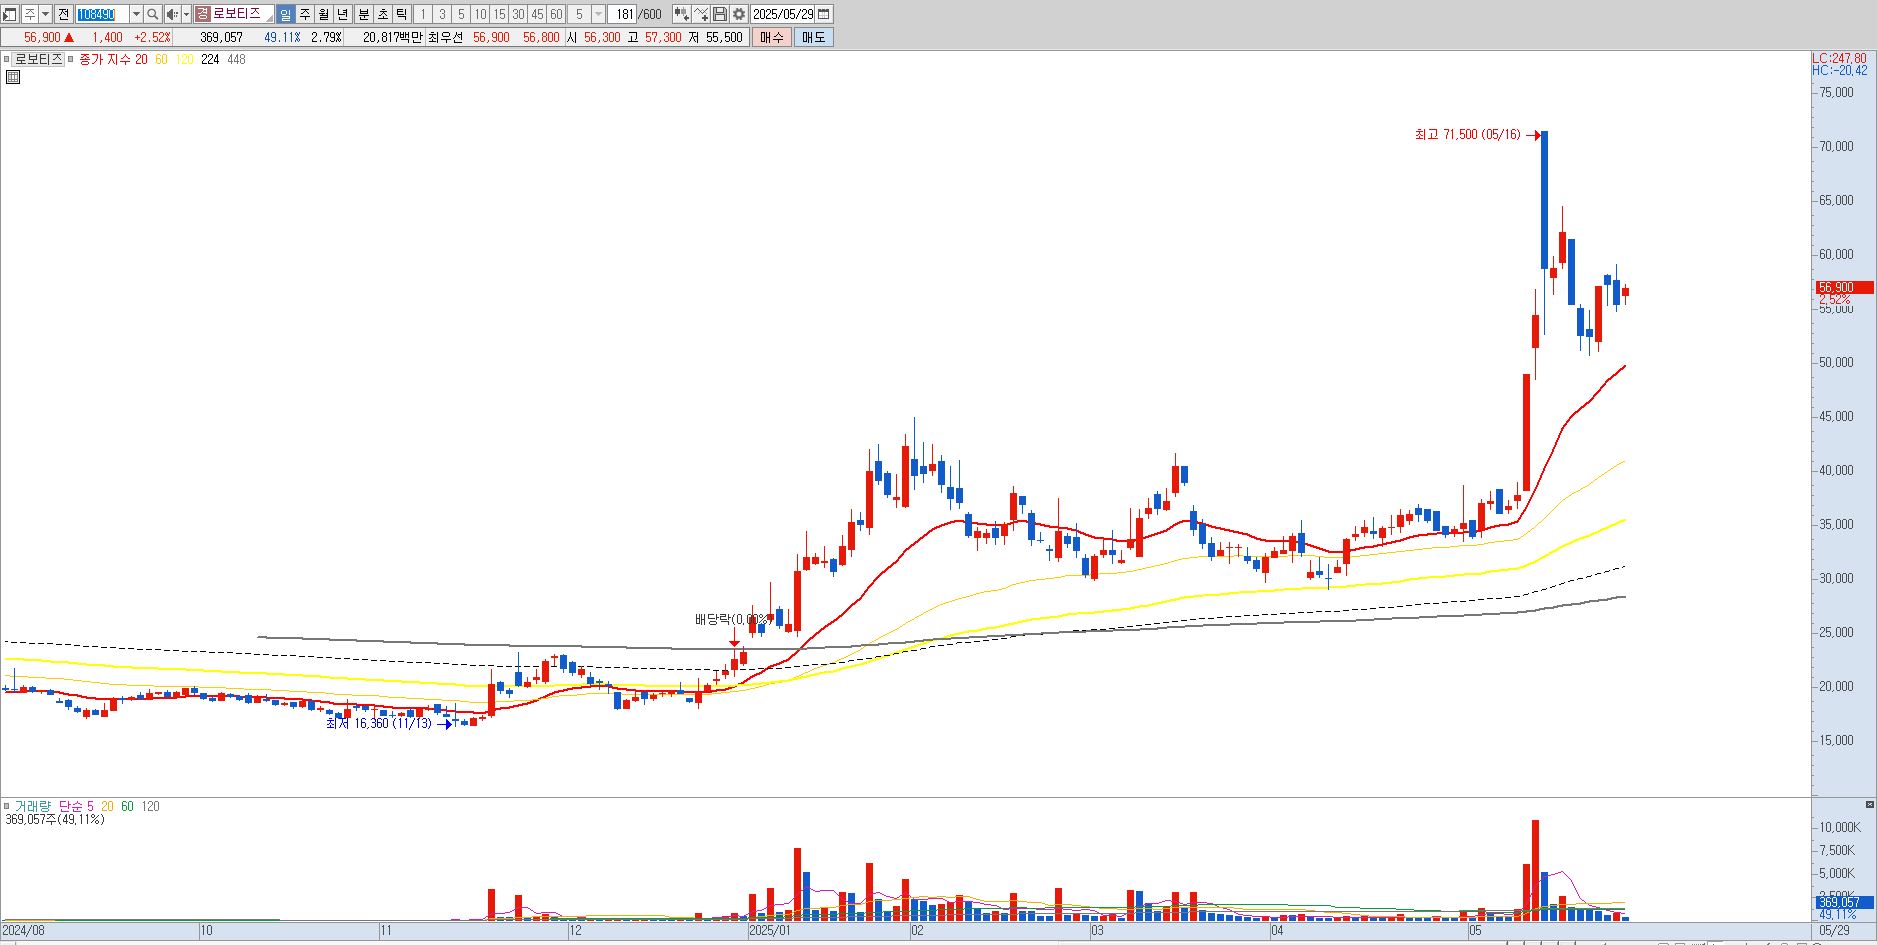Open the candlestick chart type icon
The width and height of the screenshot is (1877, 945).
681,14
